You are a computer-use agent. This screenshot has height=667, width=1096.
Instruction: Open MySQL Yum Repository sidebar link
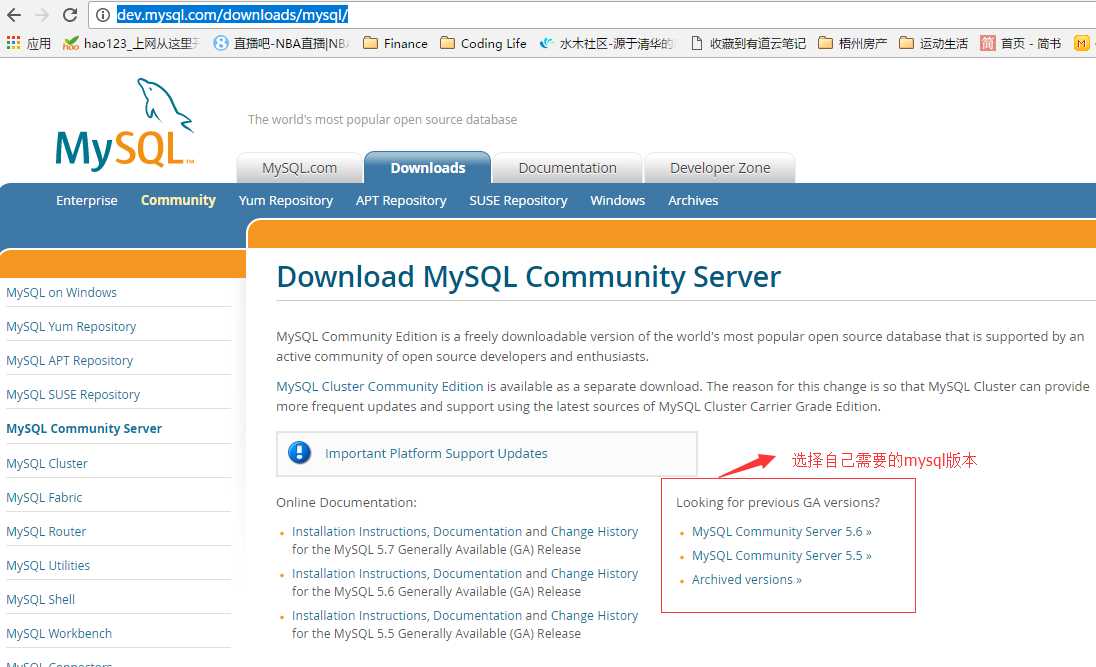tap(71, 327)
